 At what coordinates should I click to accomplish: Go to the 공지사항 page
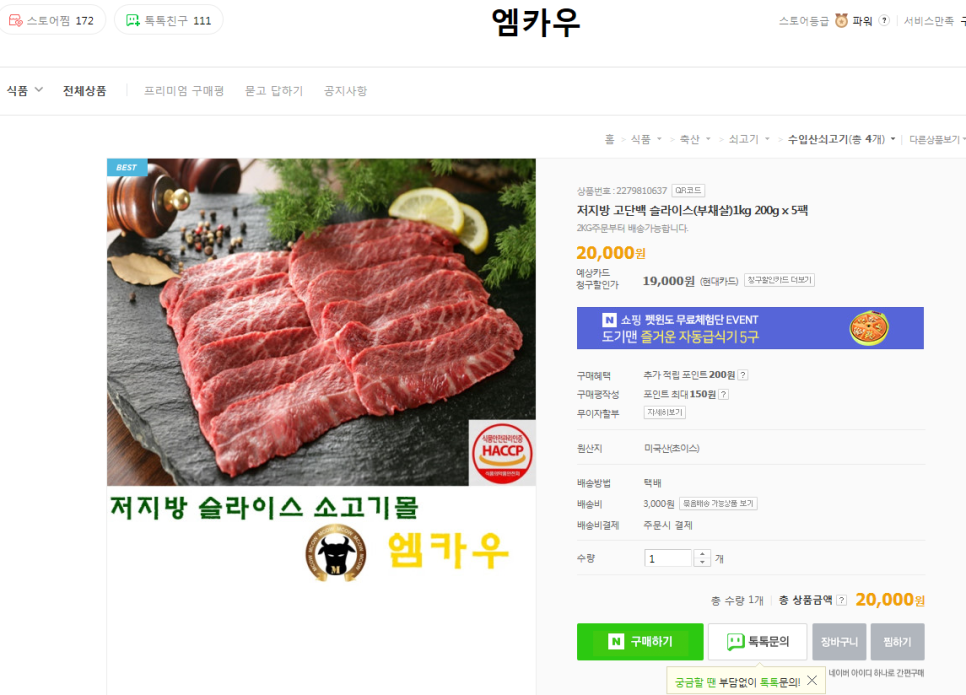(x=346, y=91)
